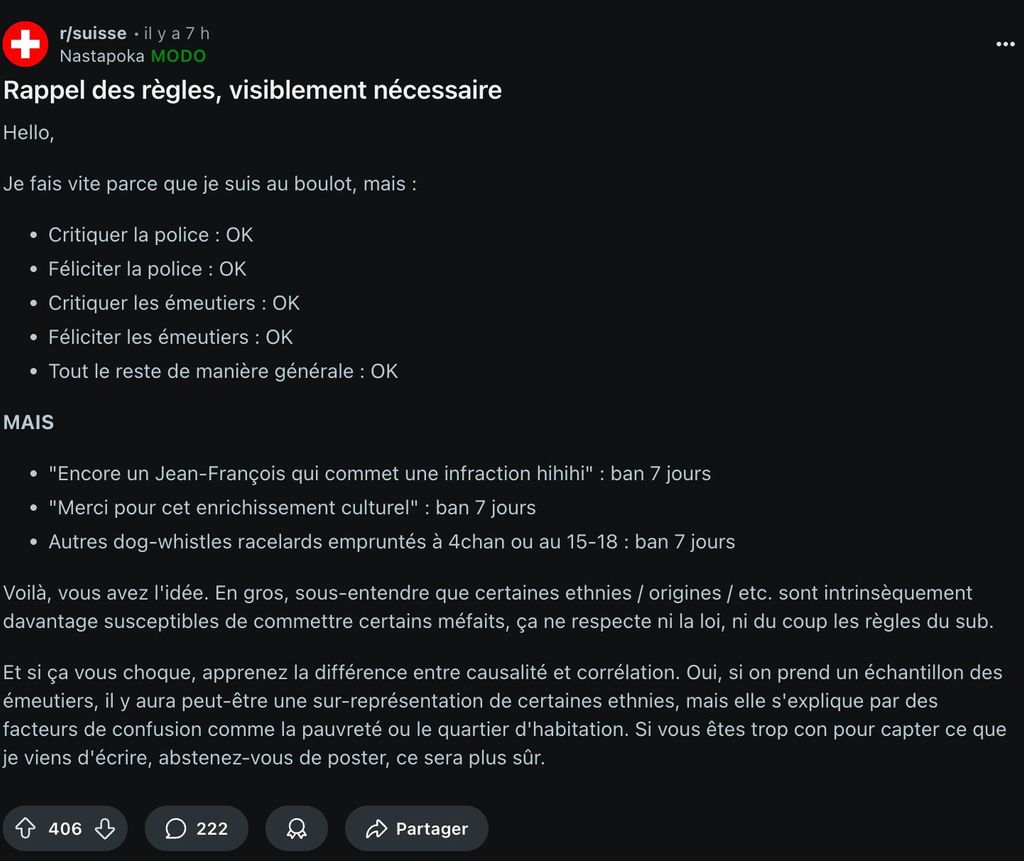The image size is (1024, 861).
Task: Upvote the rules reminder post
Action: tap(26, 829)
